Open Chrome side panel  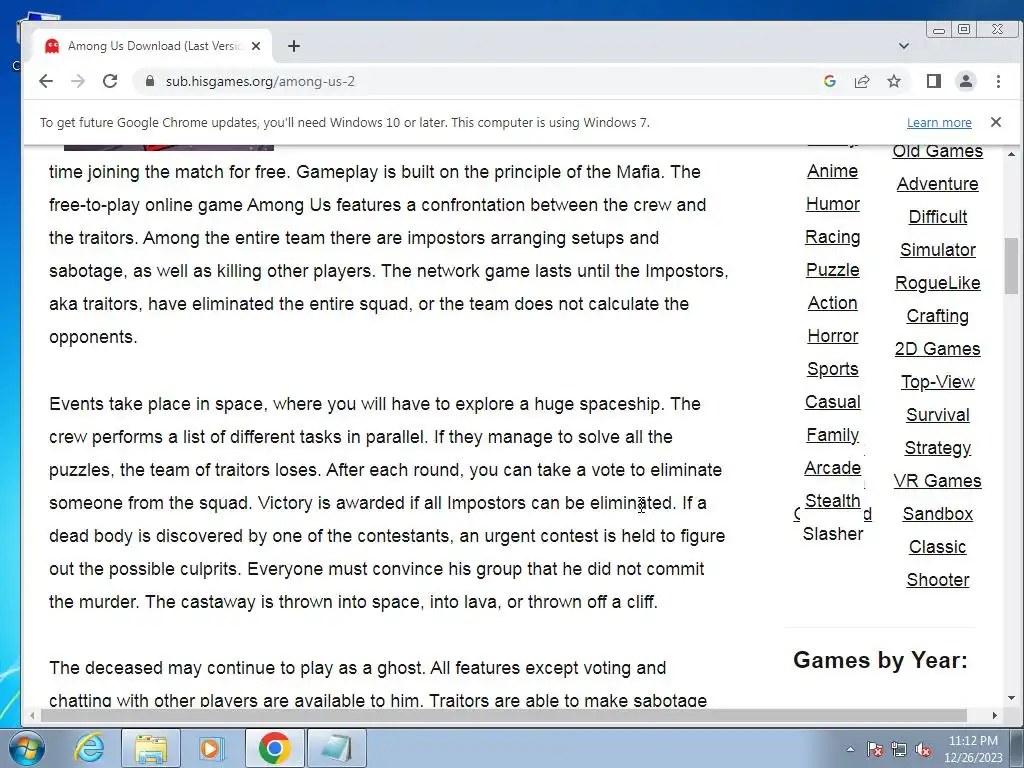tap(934, 81)
